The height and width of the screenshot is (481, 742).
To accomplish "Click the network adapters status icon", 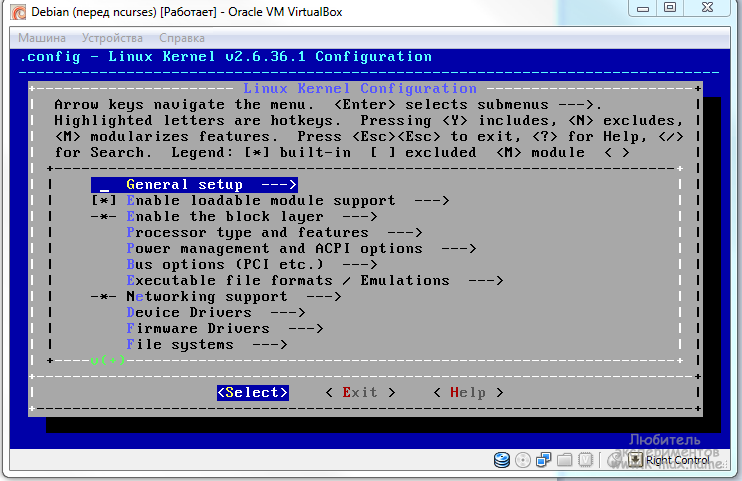I will click(x=544, y=460).
